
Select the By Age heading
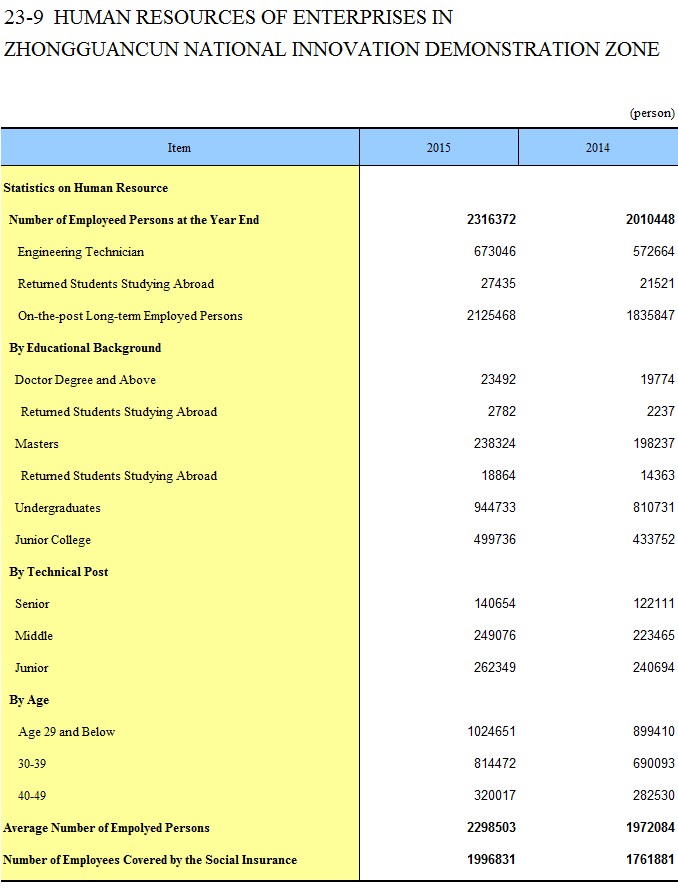[29, 700]
